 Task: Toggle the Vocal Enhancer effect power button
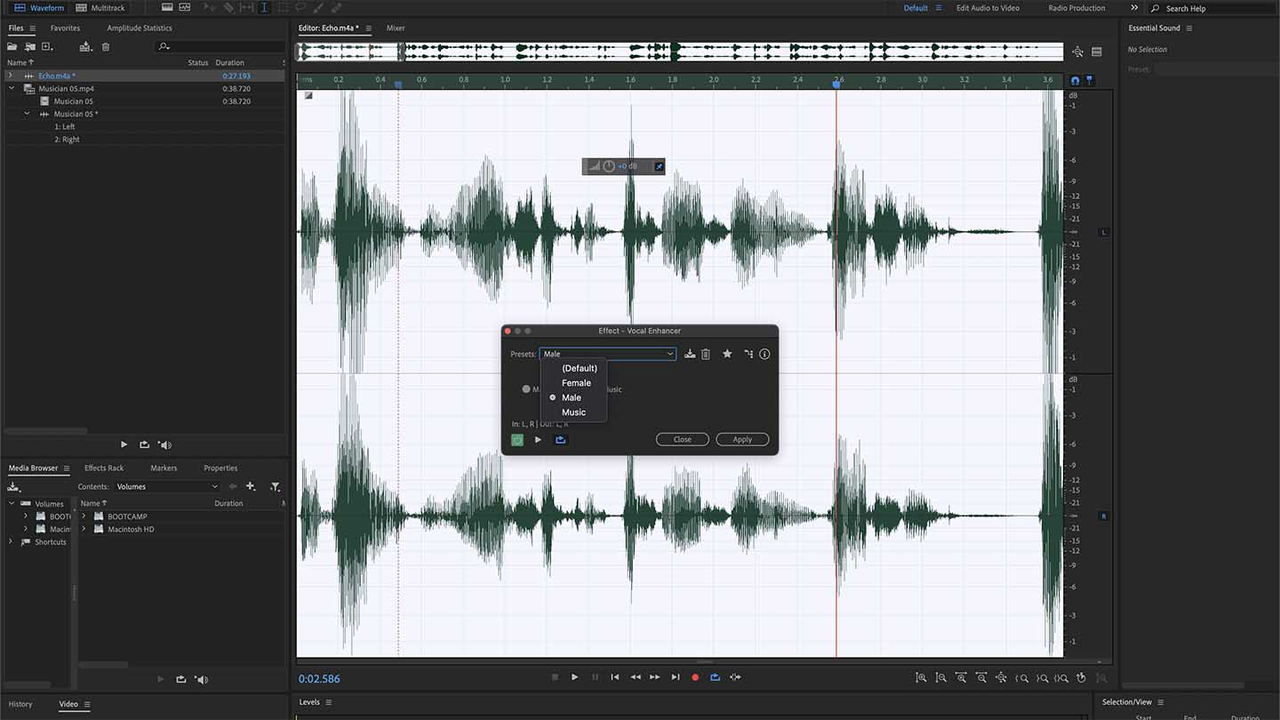(517, 440)
